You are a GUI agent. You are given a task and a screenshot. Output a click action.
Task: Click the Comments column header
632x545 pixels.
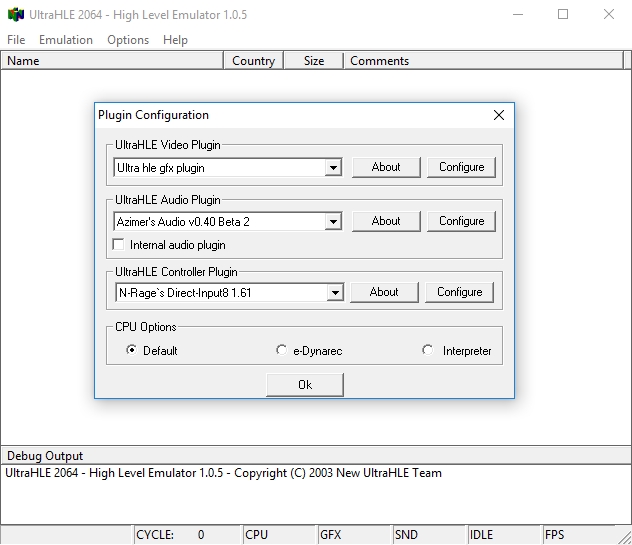click(483, 60)
